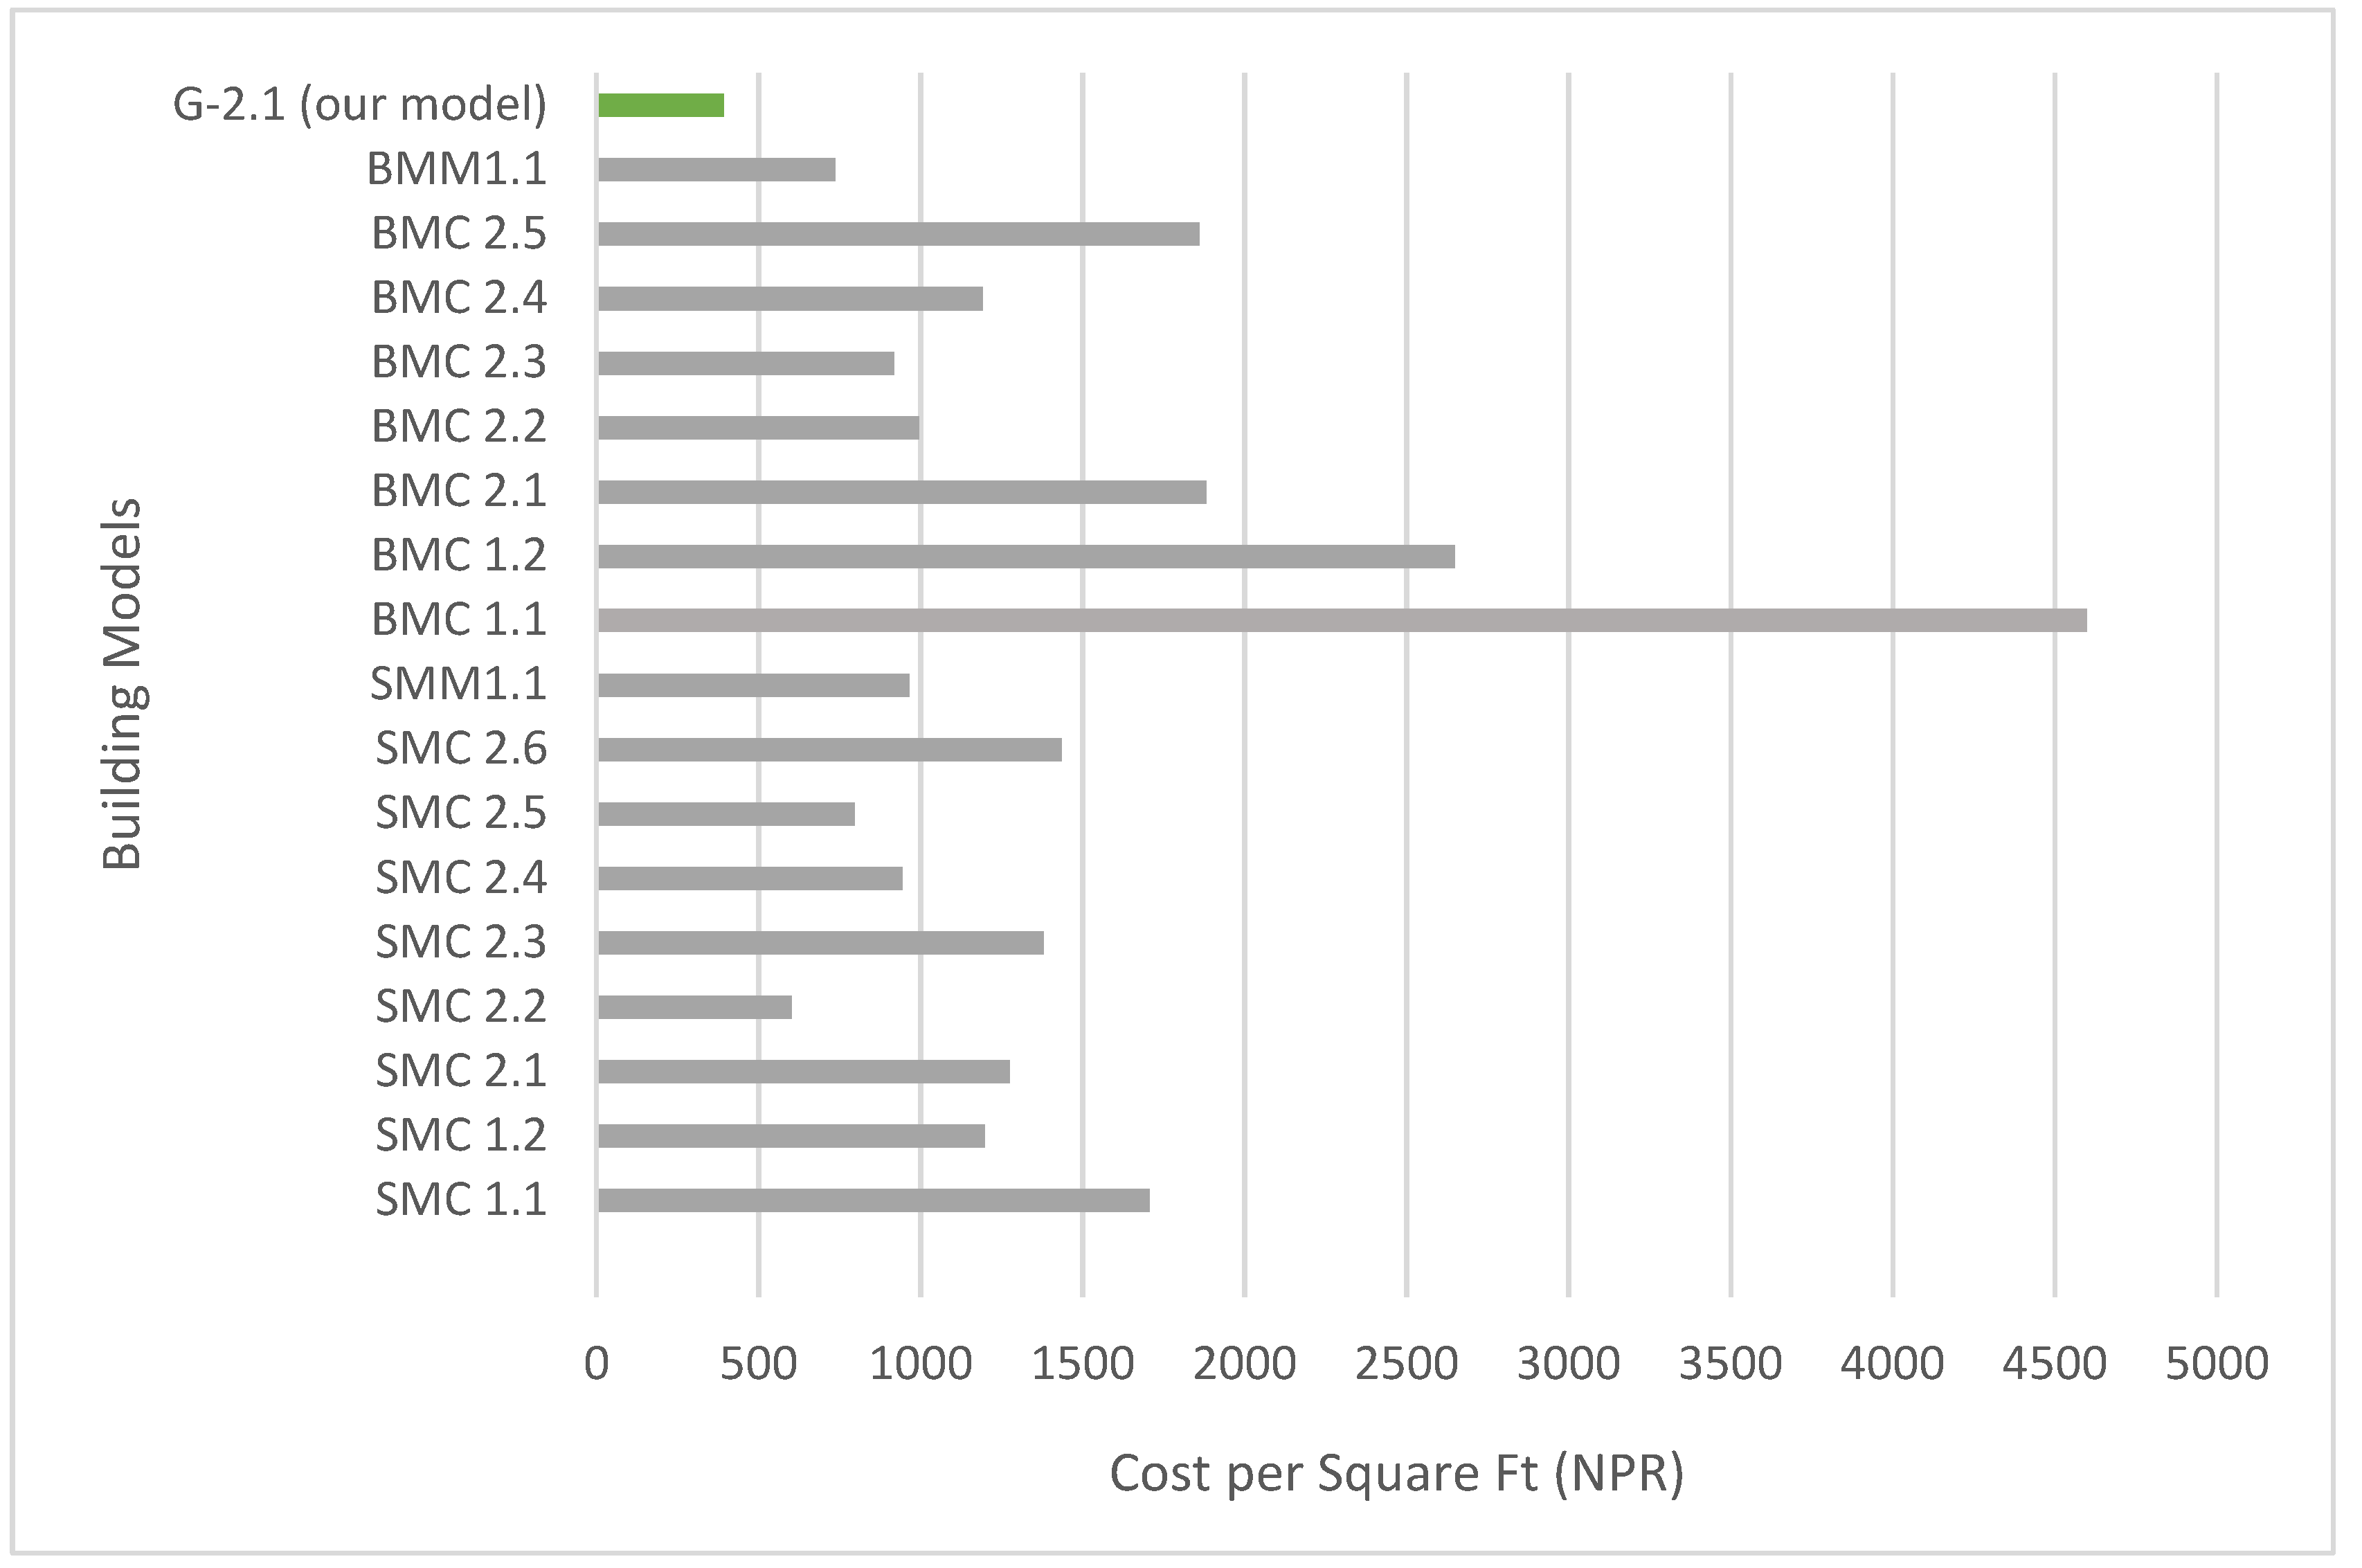Click the 'Building Models' axis title

(124, 684)
